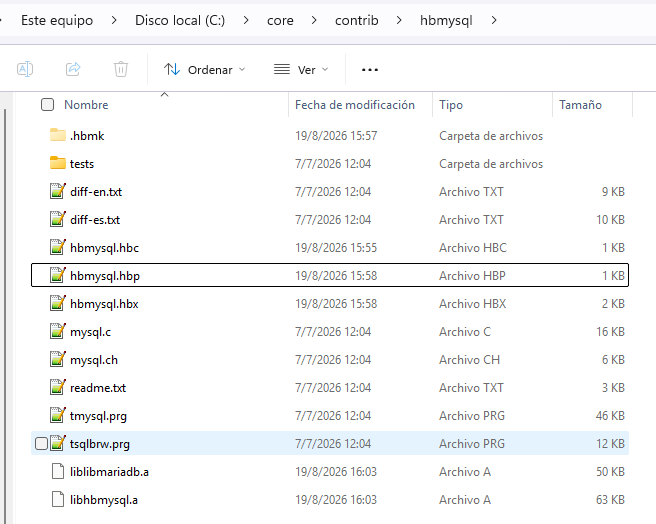
Task: Select file name tsqlbrw.prg
Action: point(100,444)
